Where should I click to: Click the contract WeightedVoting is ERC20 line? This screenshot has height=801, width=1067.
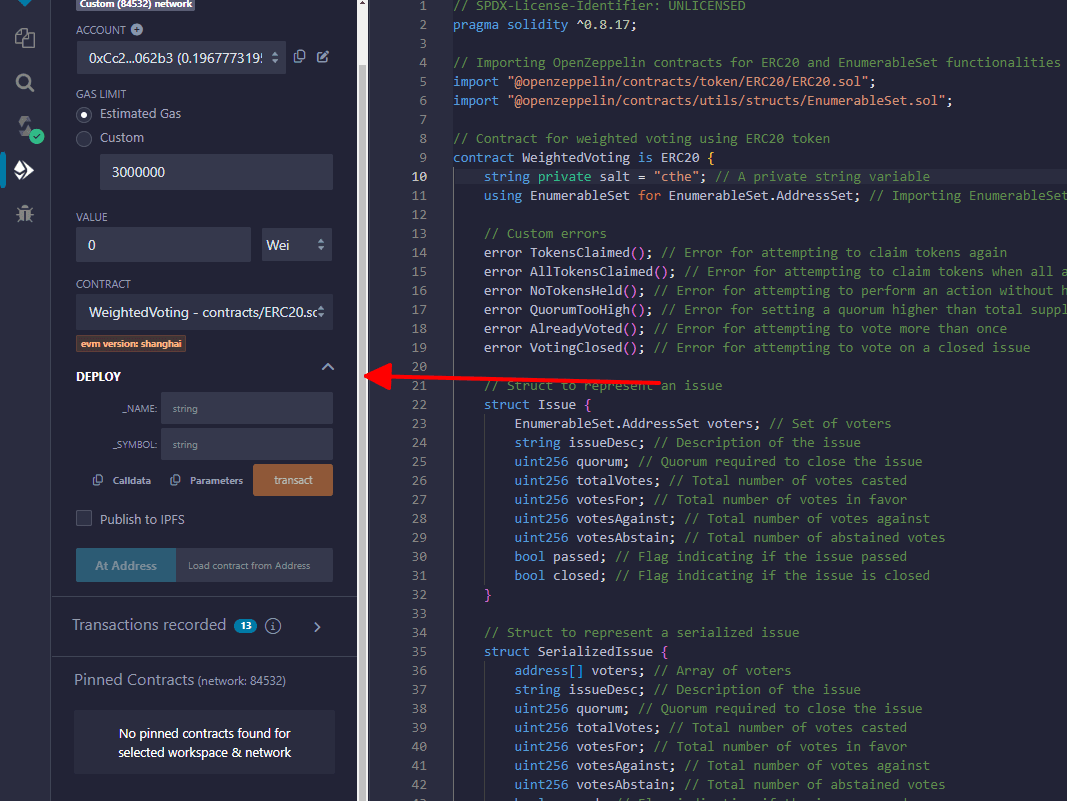[x=584, y=158]
